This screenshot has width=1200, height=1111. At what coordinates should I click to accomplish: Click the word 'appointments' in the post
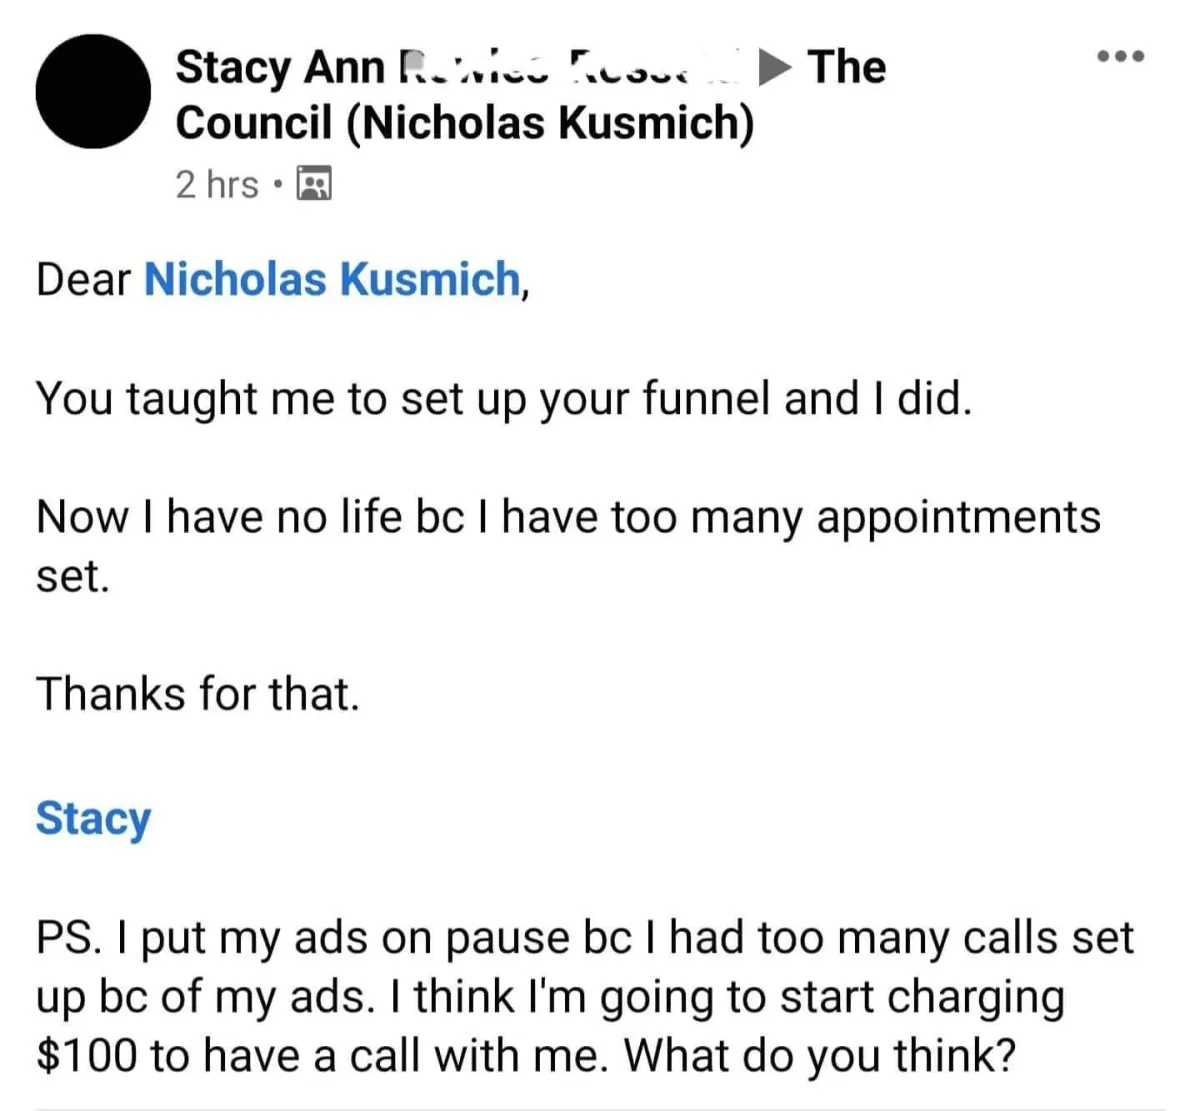click(958, 518)
